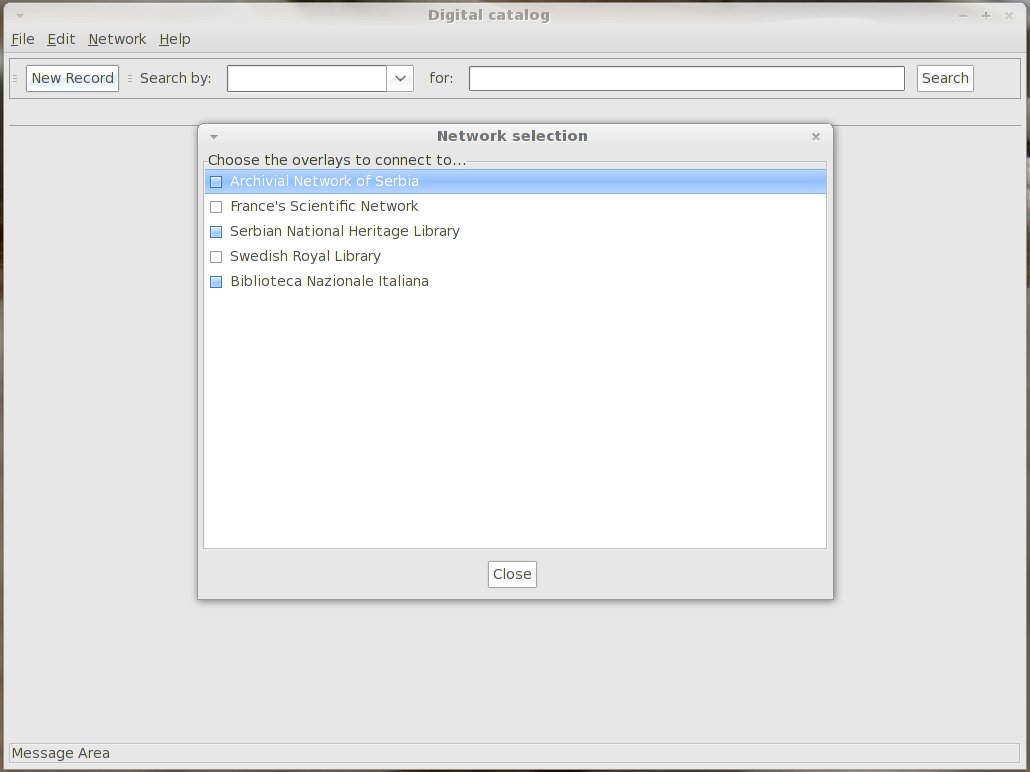Toggle Archivial Network of Serbia checkbox
This screenshot has height=772, width=1030.
pos(216,182)
